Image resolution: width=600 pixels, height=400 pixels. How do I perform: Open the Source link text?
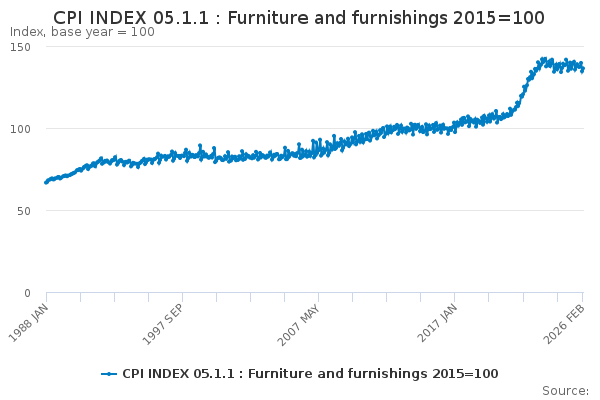(565, 391)
